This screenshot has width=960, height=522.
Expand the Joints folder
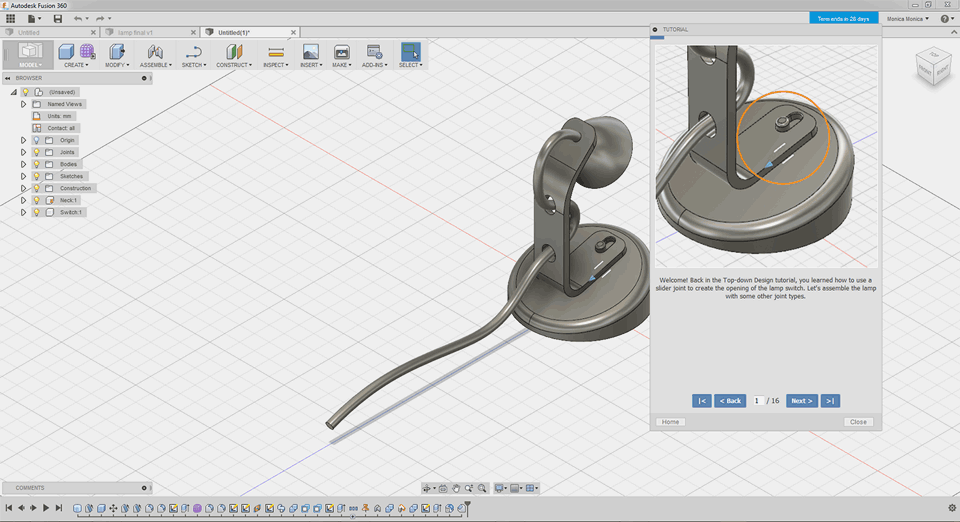click(23, 152)
